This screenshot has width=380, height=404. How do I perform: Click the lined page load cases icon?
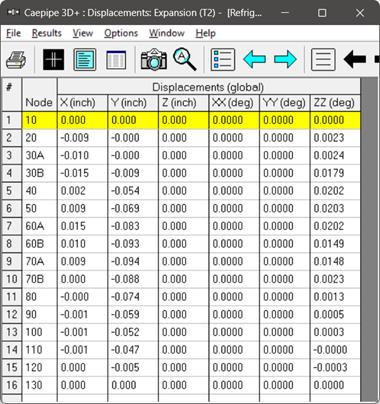point(323,60)
